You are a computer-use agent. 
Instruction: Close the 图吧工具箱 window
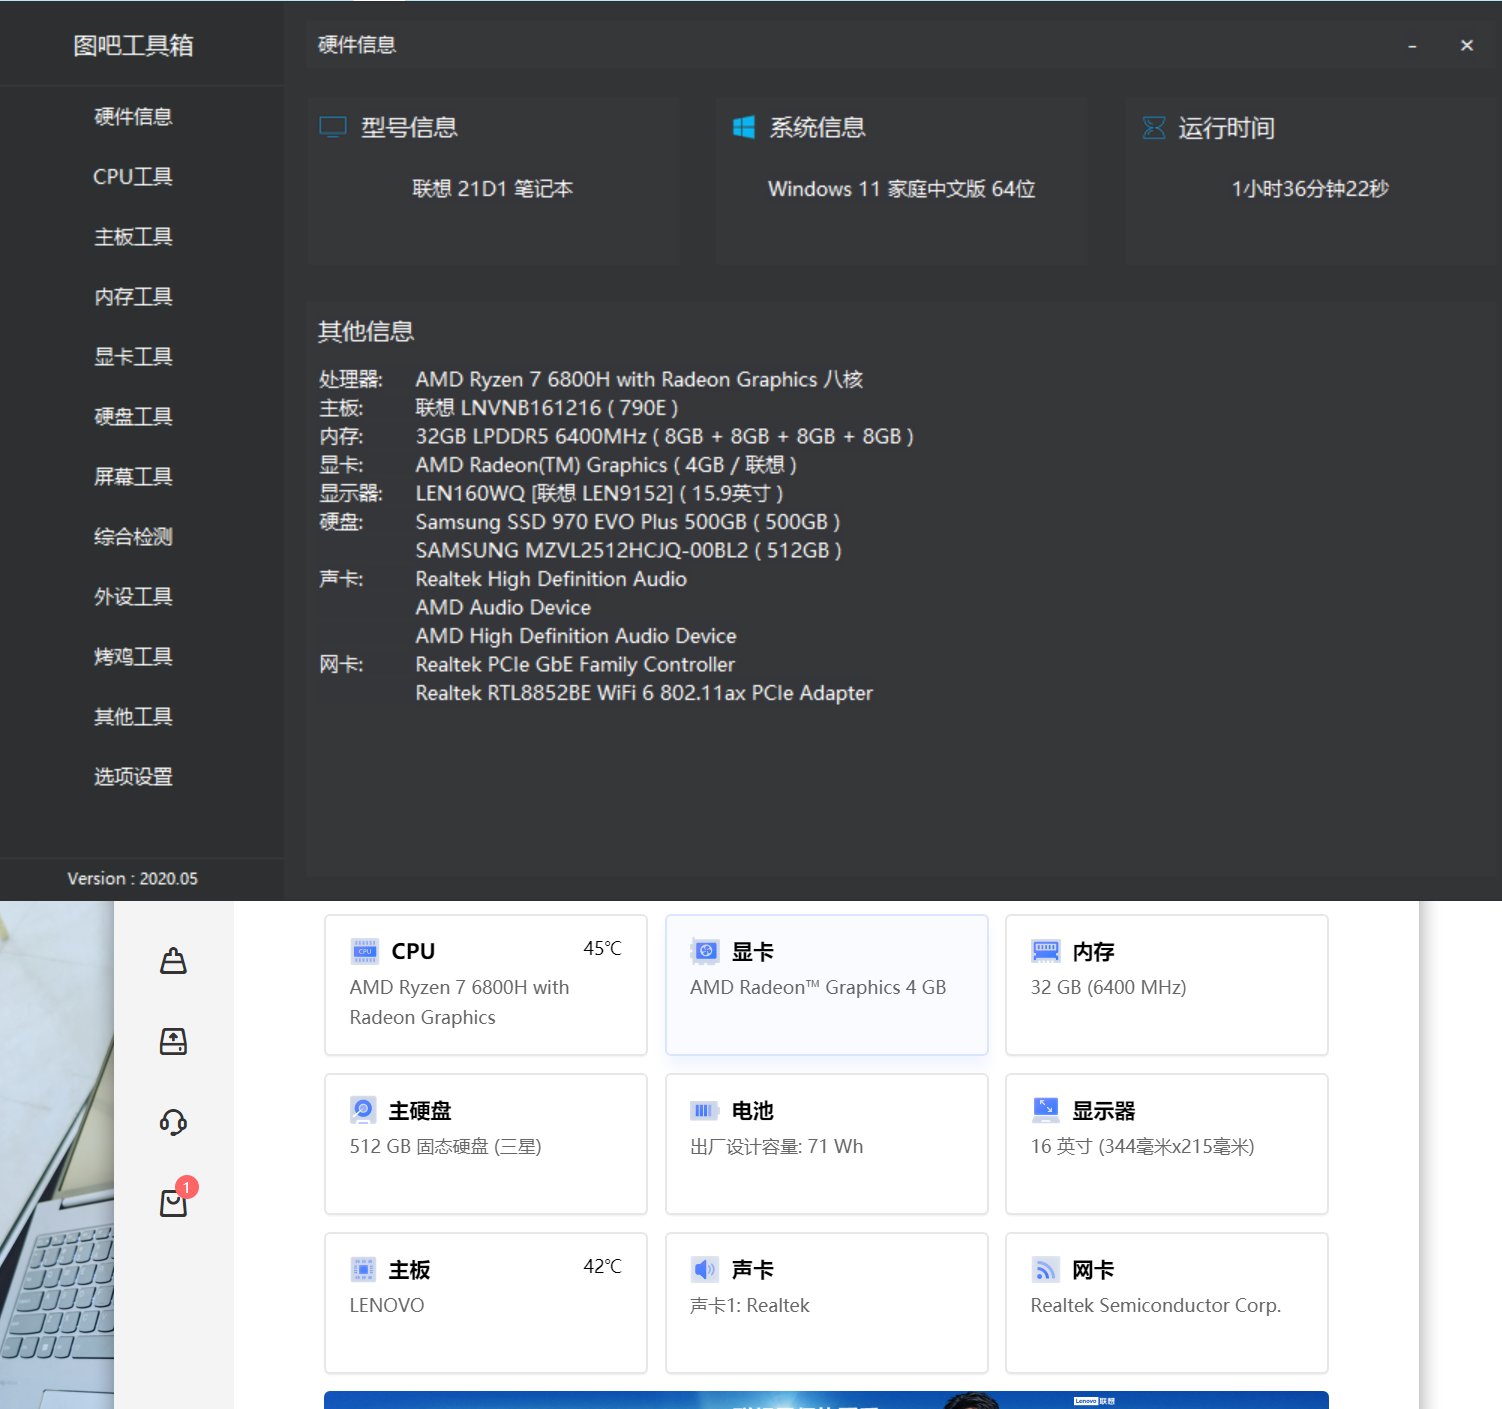(1467, 45)
